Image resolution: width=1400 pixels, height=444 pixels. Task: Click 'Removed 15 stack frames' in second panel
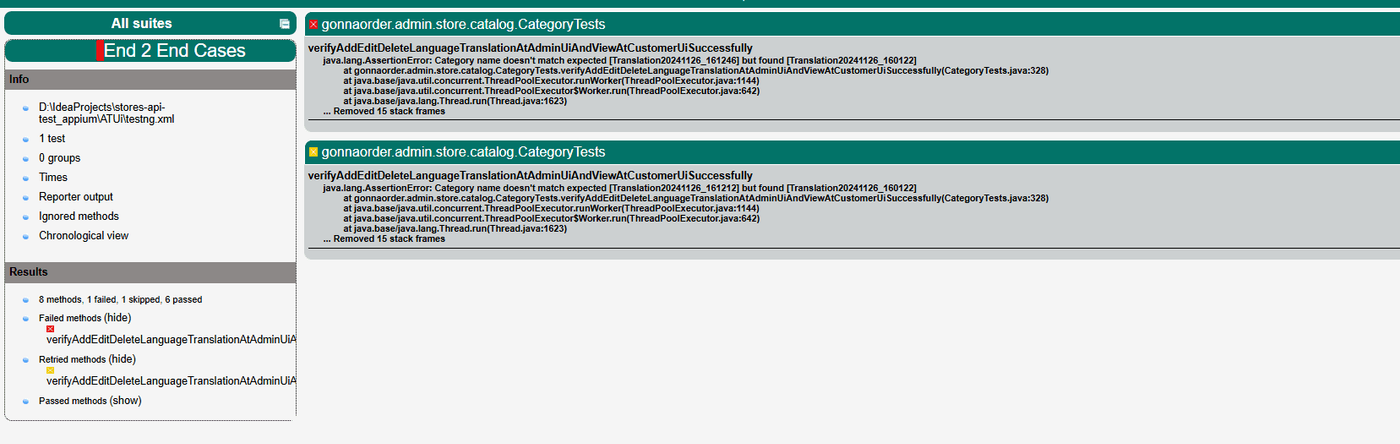384,239
